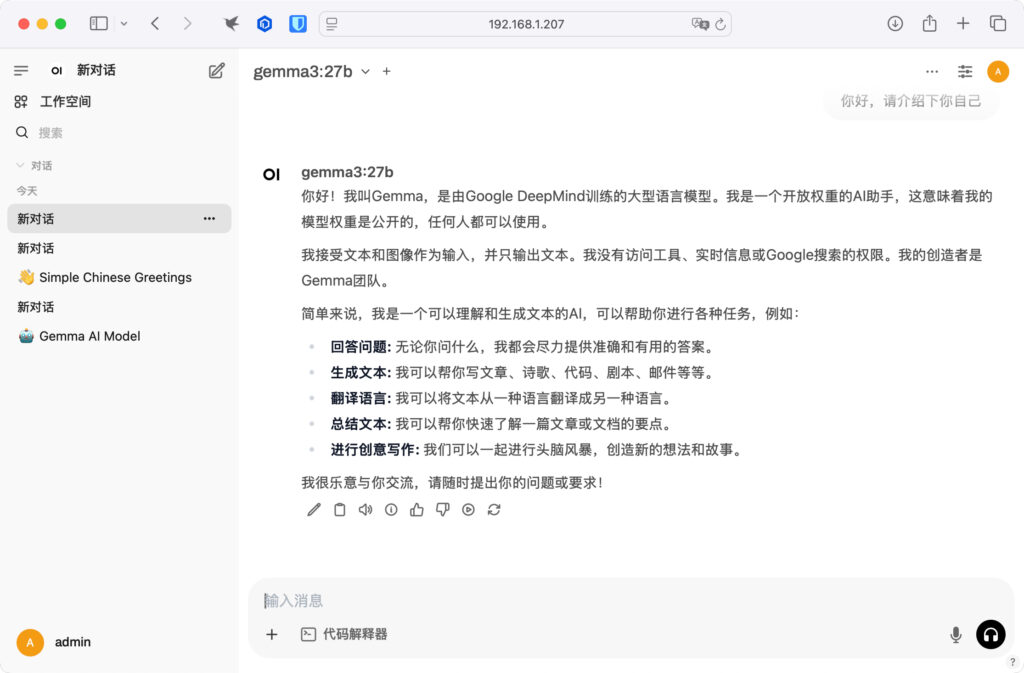Viewport: 1024px width, 673px height.
Task: Show Safari downloads
Action: (895, 23)
